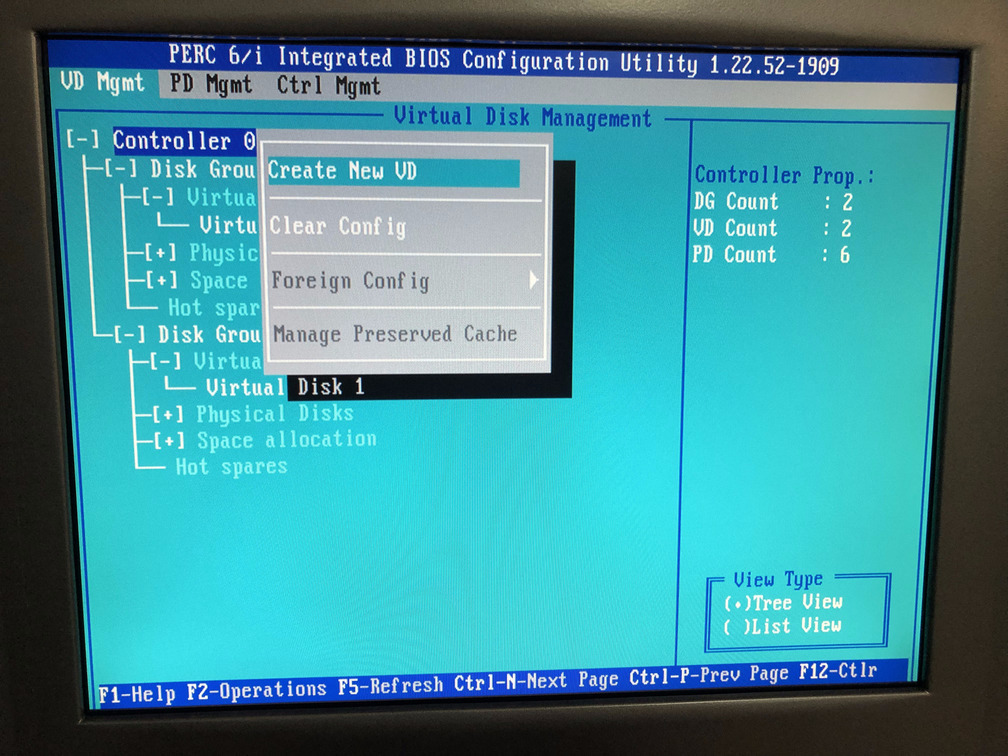This screenshot has width=1008, height=756.
Task: Expand second group's Space allocation node
Action: [x=170, y=441]
